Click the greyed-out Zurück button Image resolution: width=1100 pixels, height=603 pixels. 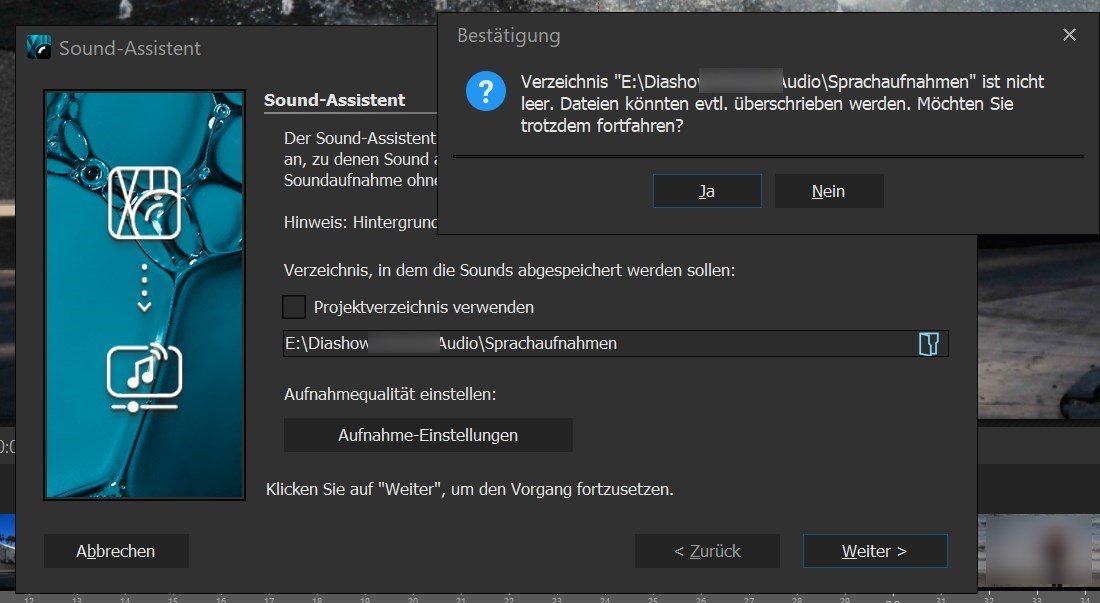coord(707,551)
